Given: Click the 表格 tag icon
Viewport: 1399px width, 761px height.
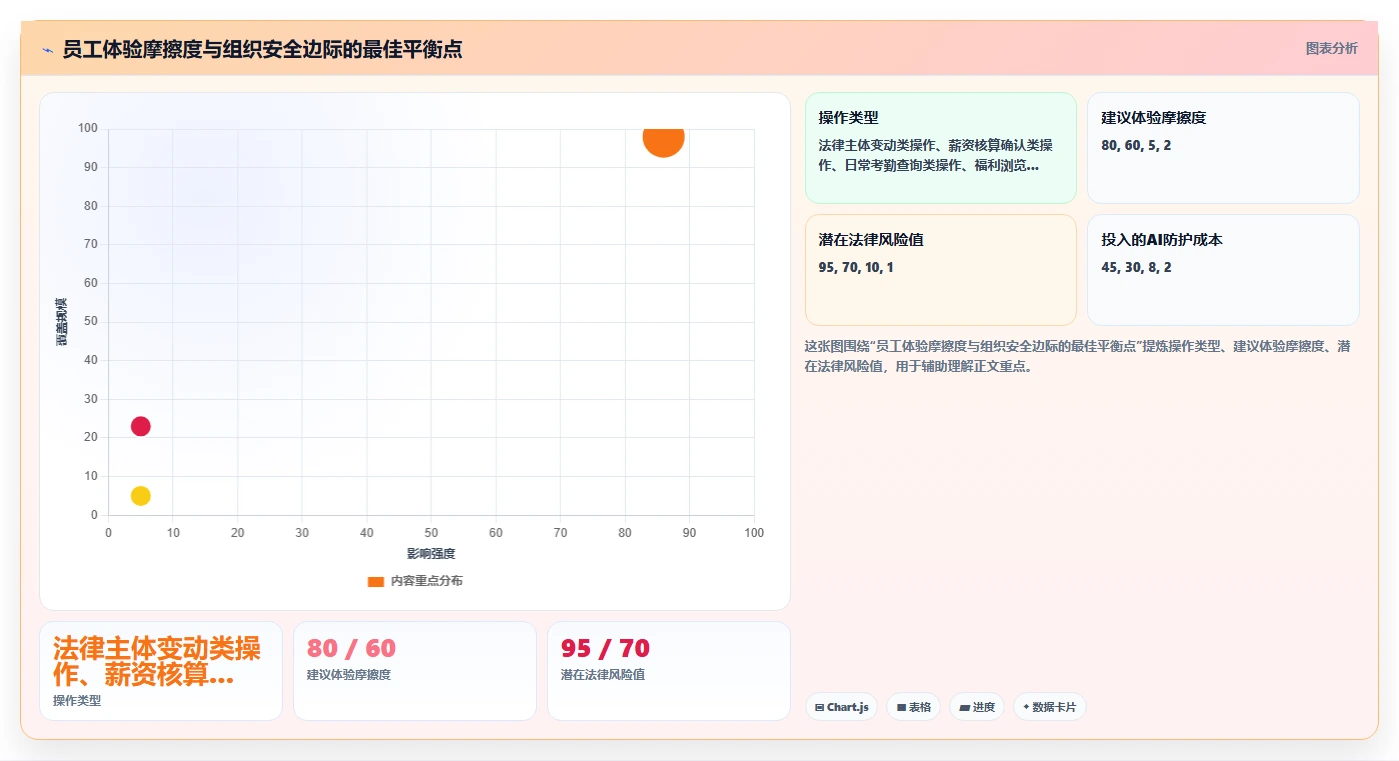Looking at the screenshot, I should pyautogui.click(x=901, y=707).
